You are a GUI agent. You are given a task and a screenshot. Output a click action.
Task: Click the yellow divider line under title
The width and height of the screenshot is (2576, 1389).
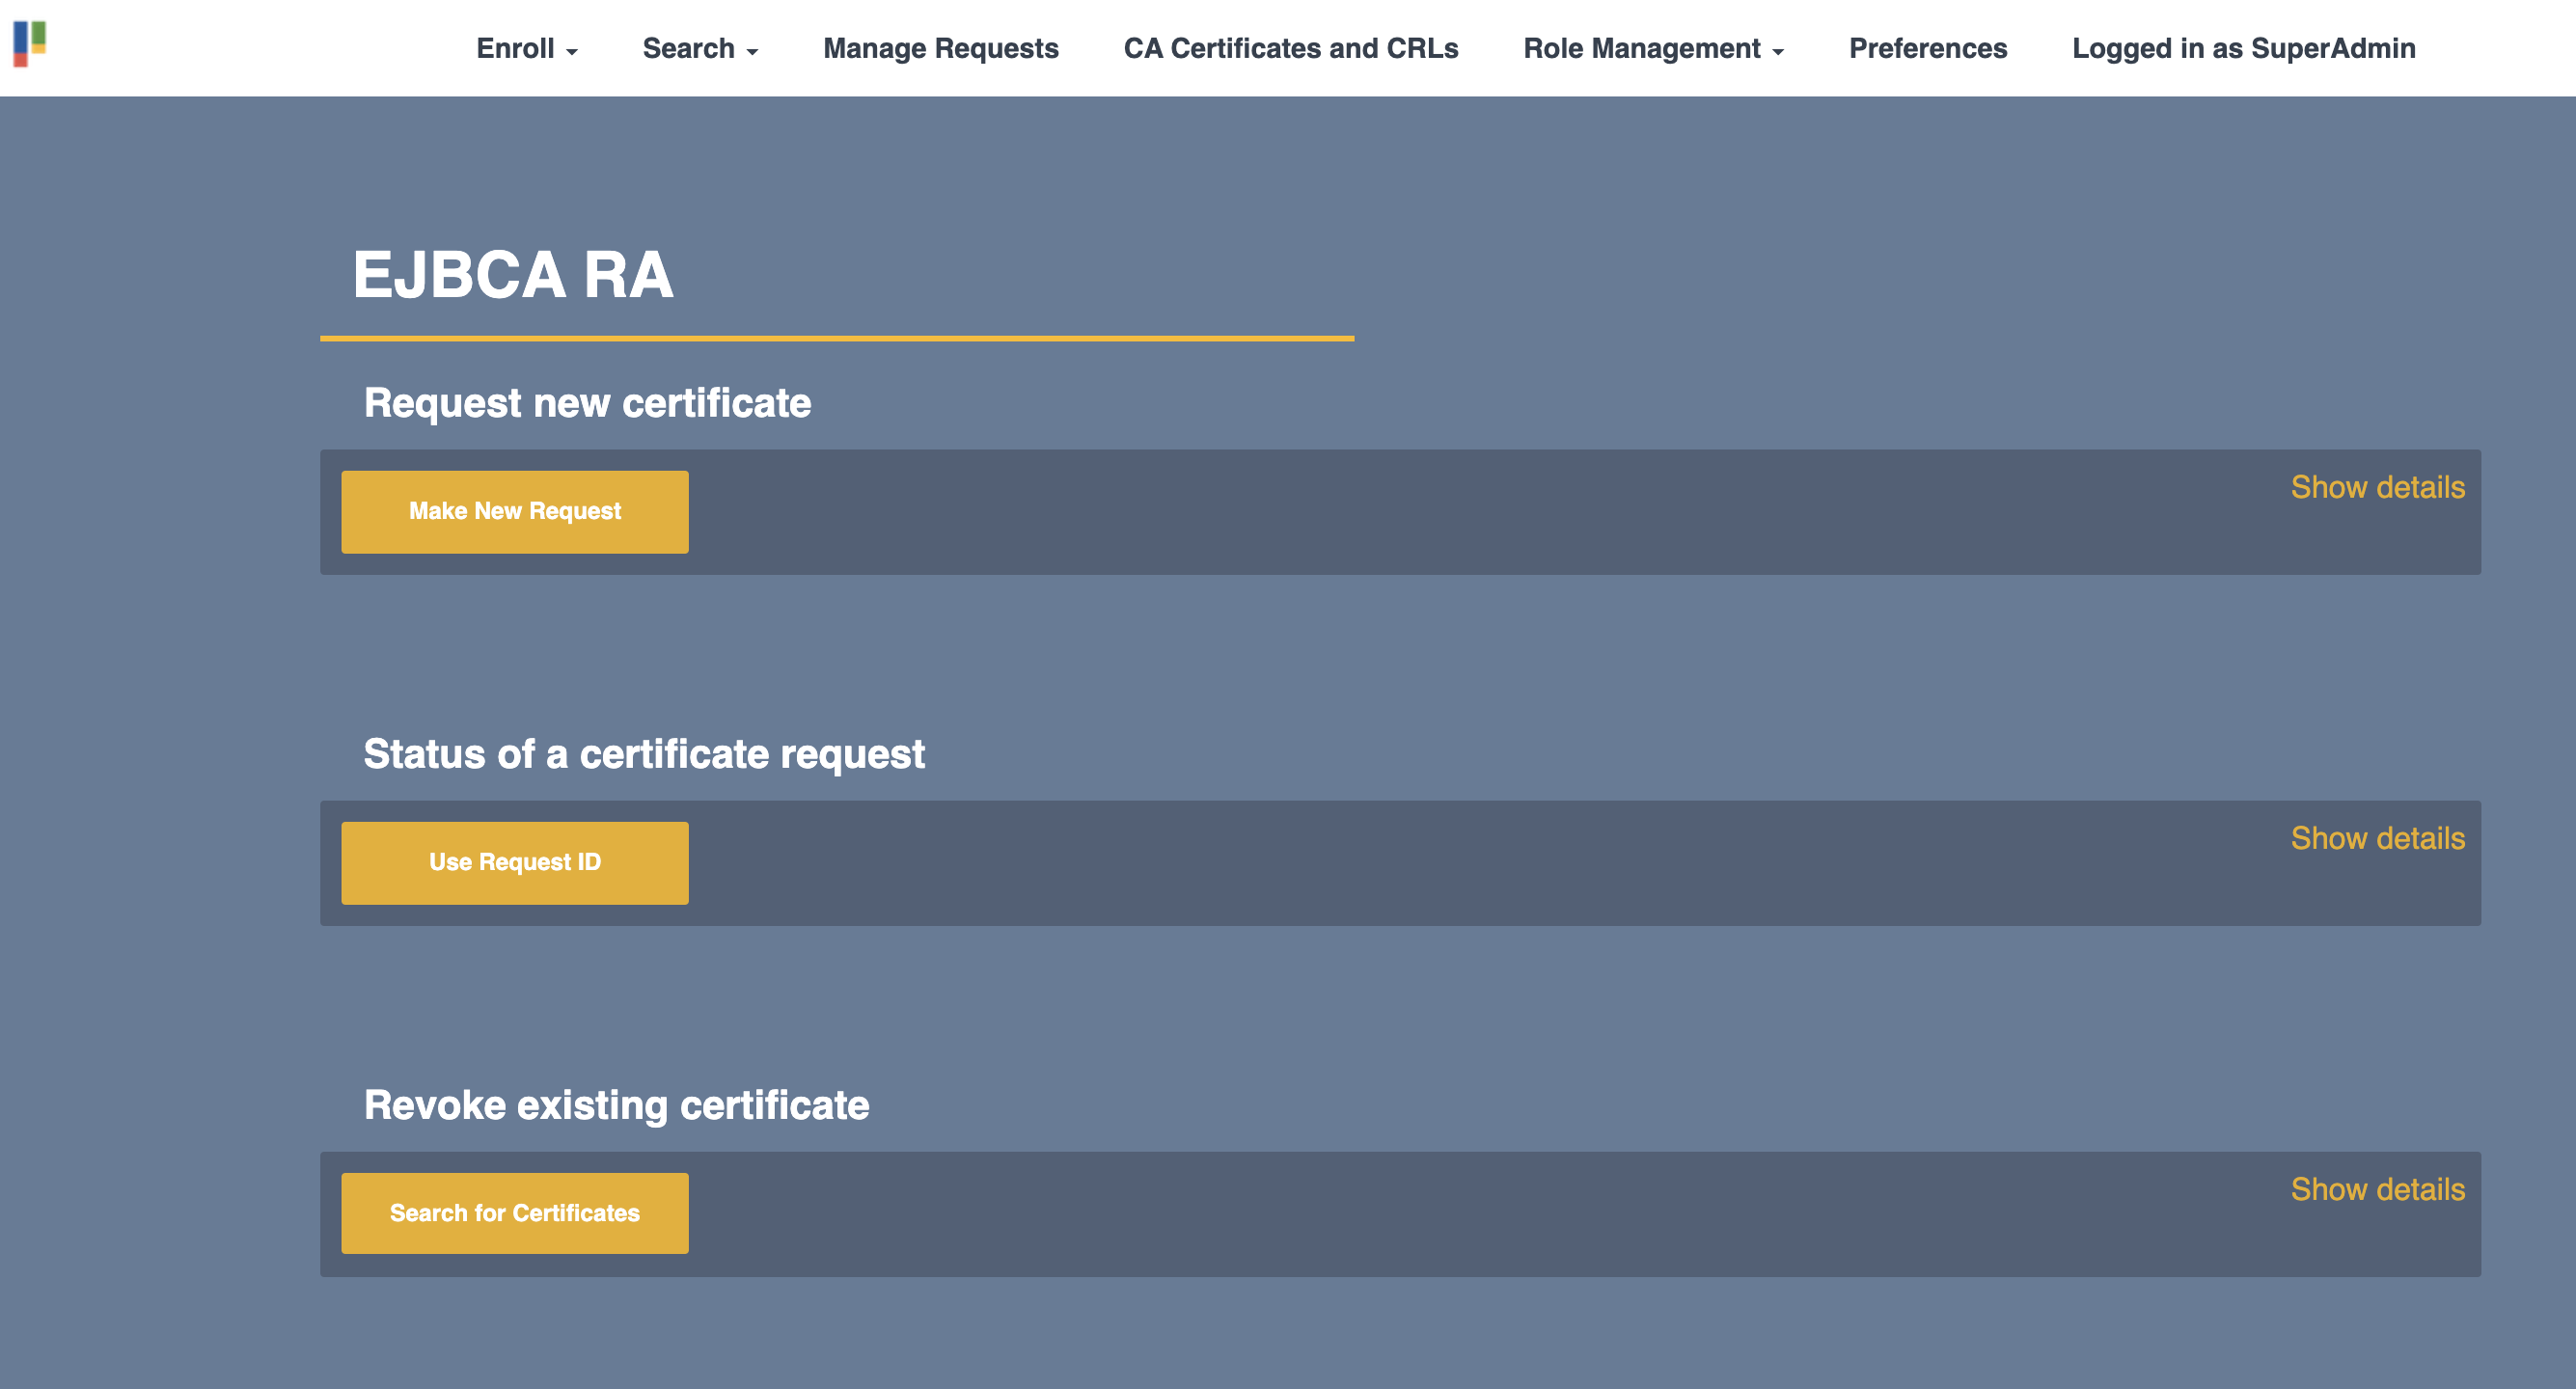pyautogui.click(x=836, y=338)
